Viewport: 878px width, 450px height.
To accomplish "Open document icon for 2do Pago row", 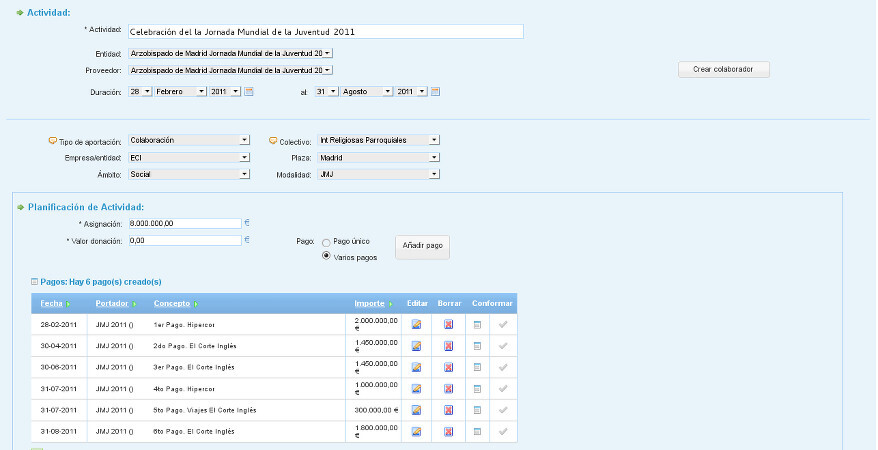I will click(477, 346).
